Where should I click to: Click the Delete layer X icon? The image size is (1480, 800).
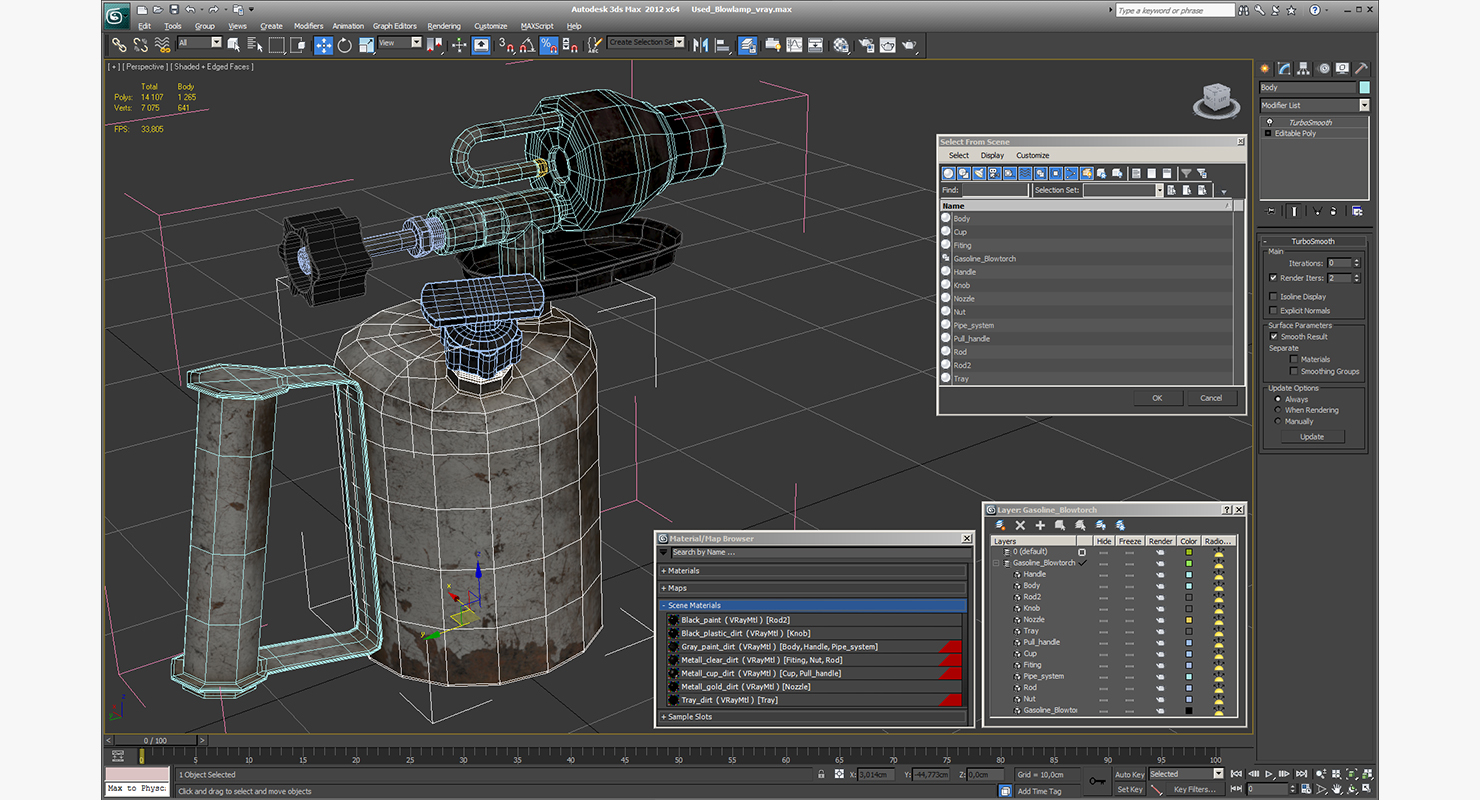click(x=1020, y=525)
